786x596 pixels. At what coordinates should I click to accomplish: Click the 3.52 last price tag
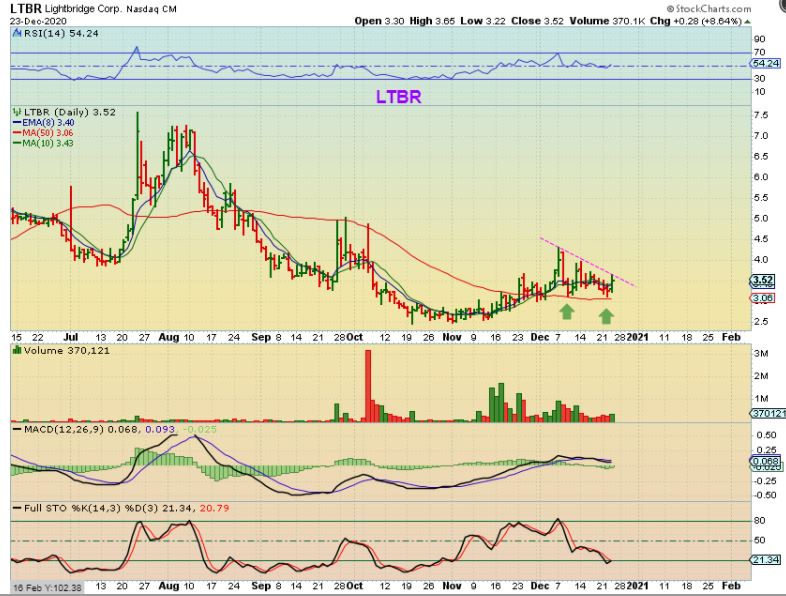[762, 280]
